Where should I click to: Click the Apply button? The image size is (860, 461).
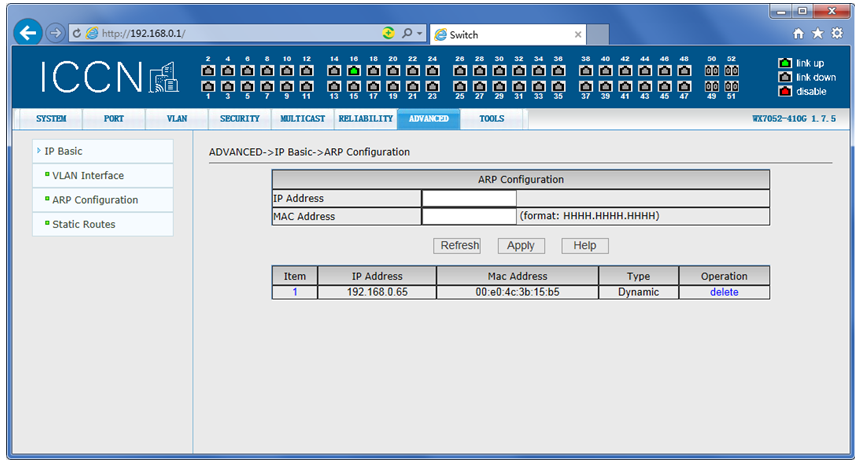click(x=520, y=246)
